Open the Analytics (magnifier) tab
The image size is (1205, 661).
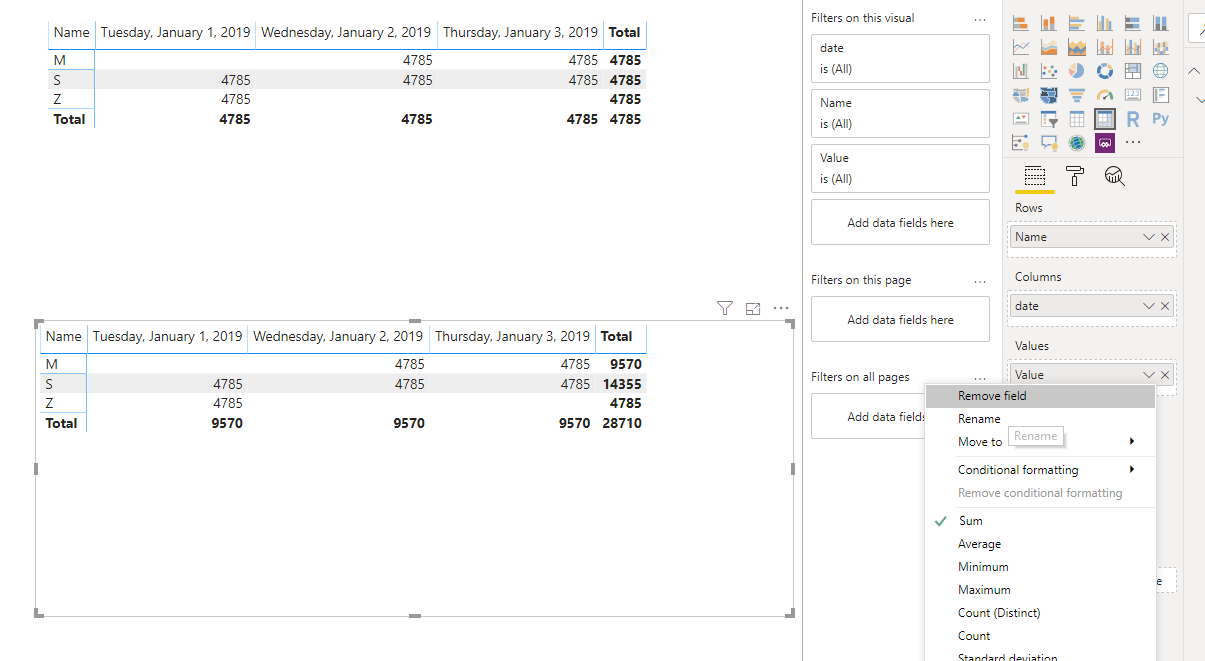[1114, 177]
